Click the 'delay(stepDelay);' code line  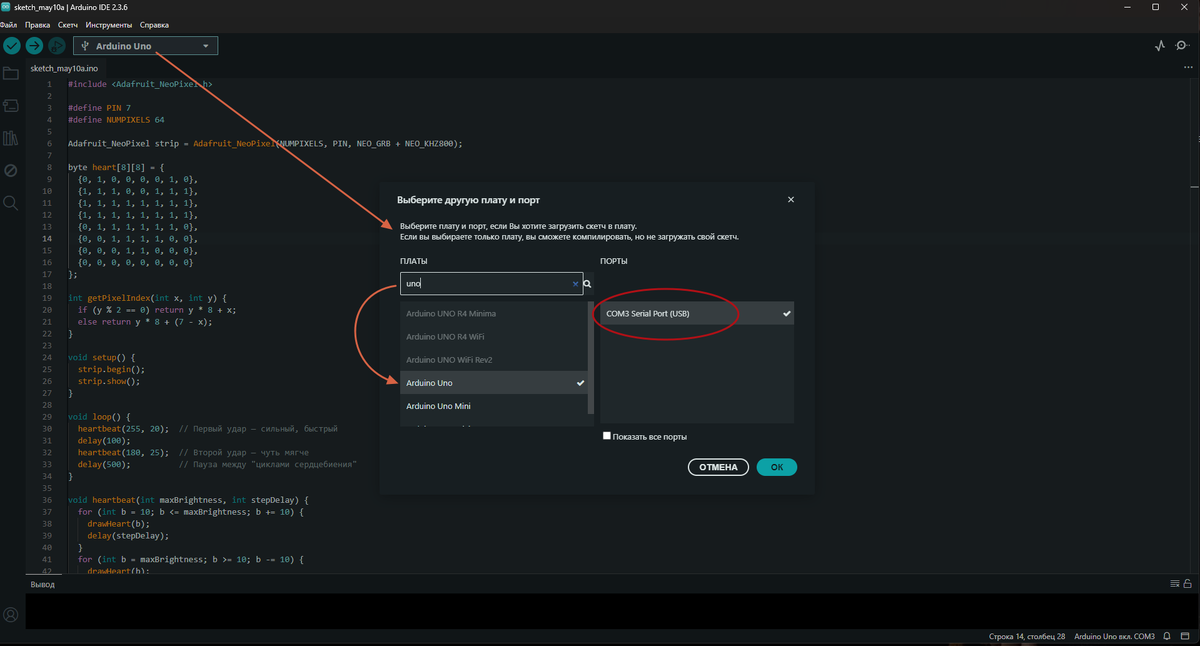point(128,535)
